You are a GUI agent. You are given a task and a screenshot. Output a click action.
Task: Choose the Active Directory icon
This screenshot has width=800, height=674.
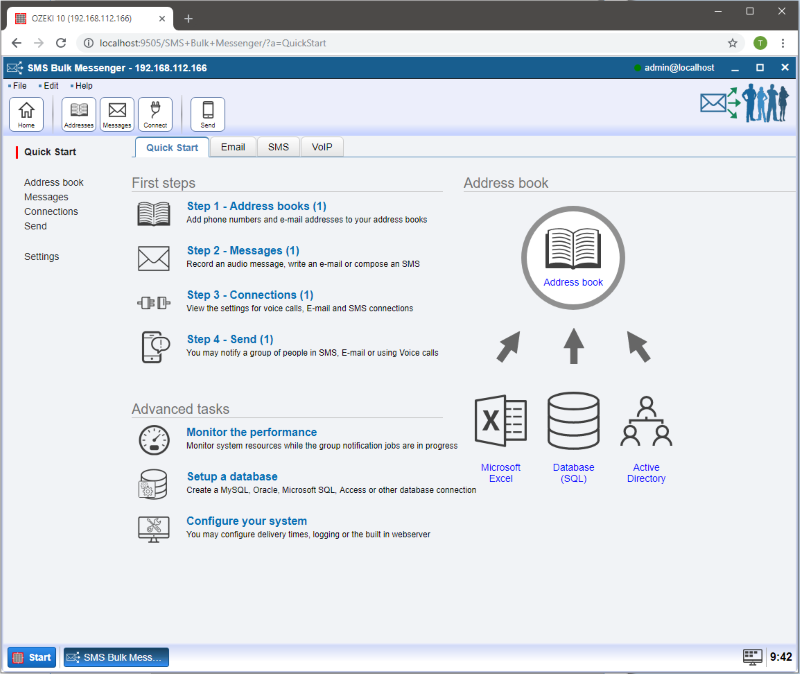tap(646, 422)
